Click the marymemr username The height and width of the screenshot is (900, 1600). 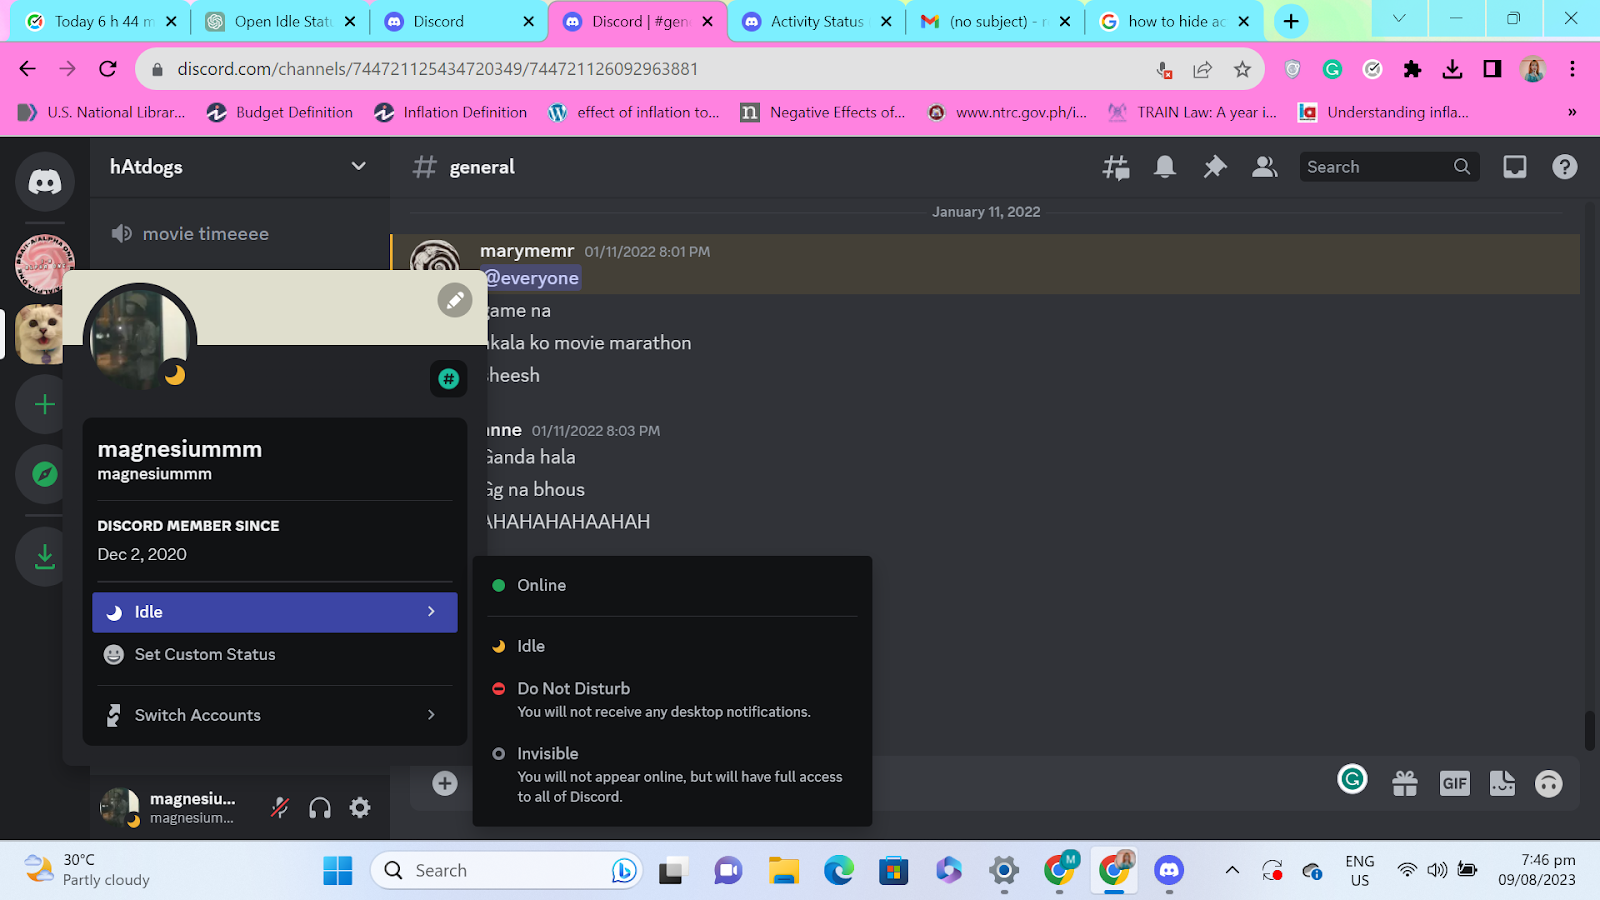click(x=527, y=251)
